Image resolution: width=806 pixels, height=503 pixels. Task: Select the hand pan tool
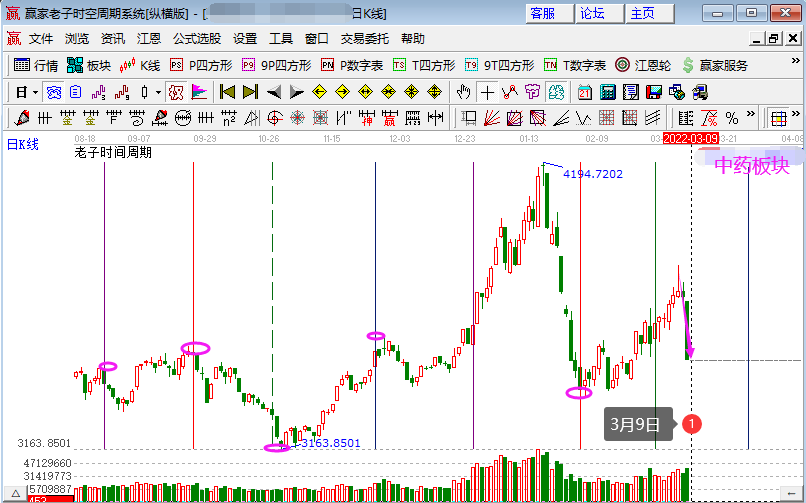pyautogui.click(x=464, y=92)
